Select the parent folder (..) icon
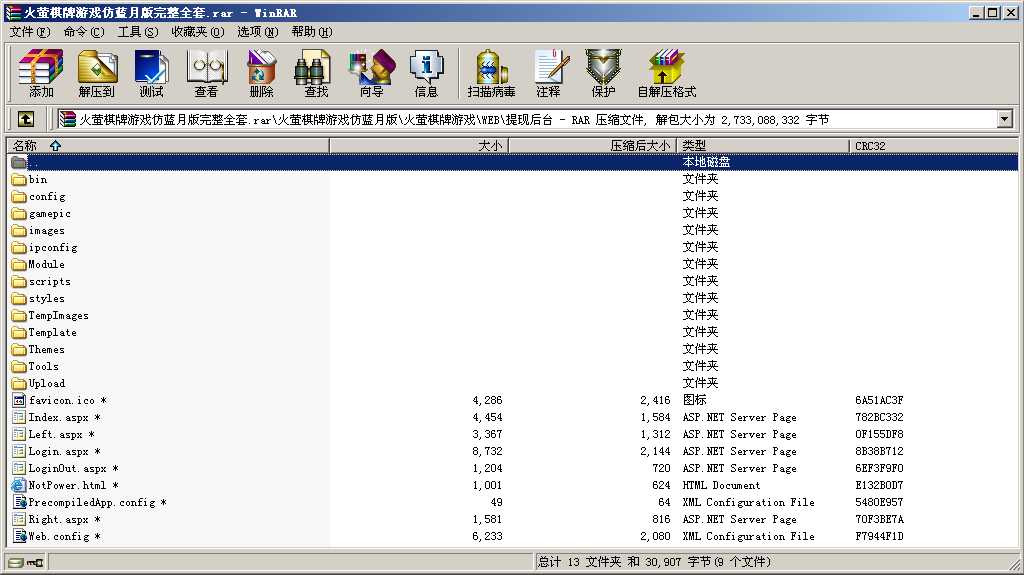This screenshot has height=575, width=1024. pyautogui.click(x=19, y=162)
